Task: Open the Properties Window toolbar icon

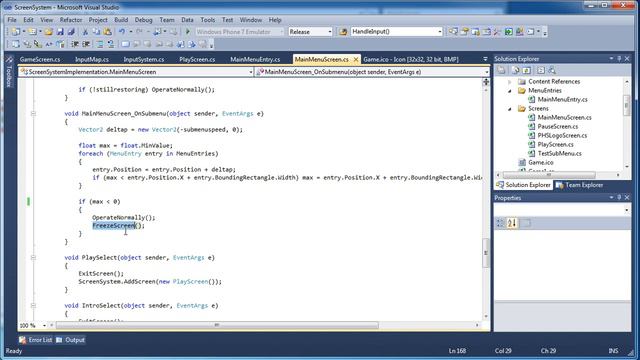Action: (464, 31)
